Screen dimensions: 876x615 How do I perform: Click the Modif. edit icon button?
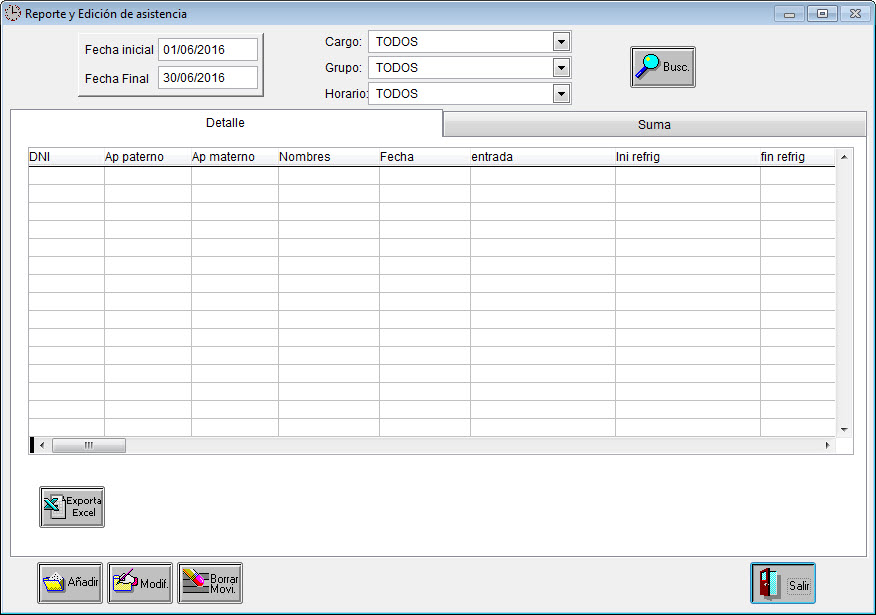(140, 583)
